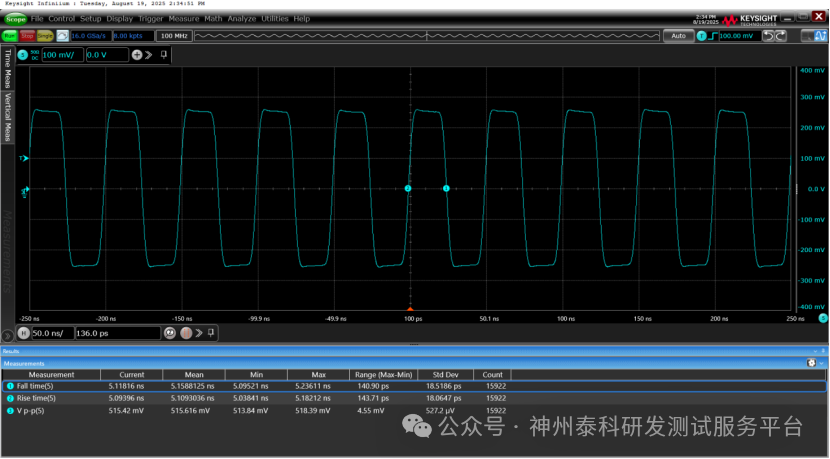This screenshot has height=459, width=830.
Task: Trigger a Single acquisition
Action: pyautogui.click(x=45, y=35)
